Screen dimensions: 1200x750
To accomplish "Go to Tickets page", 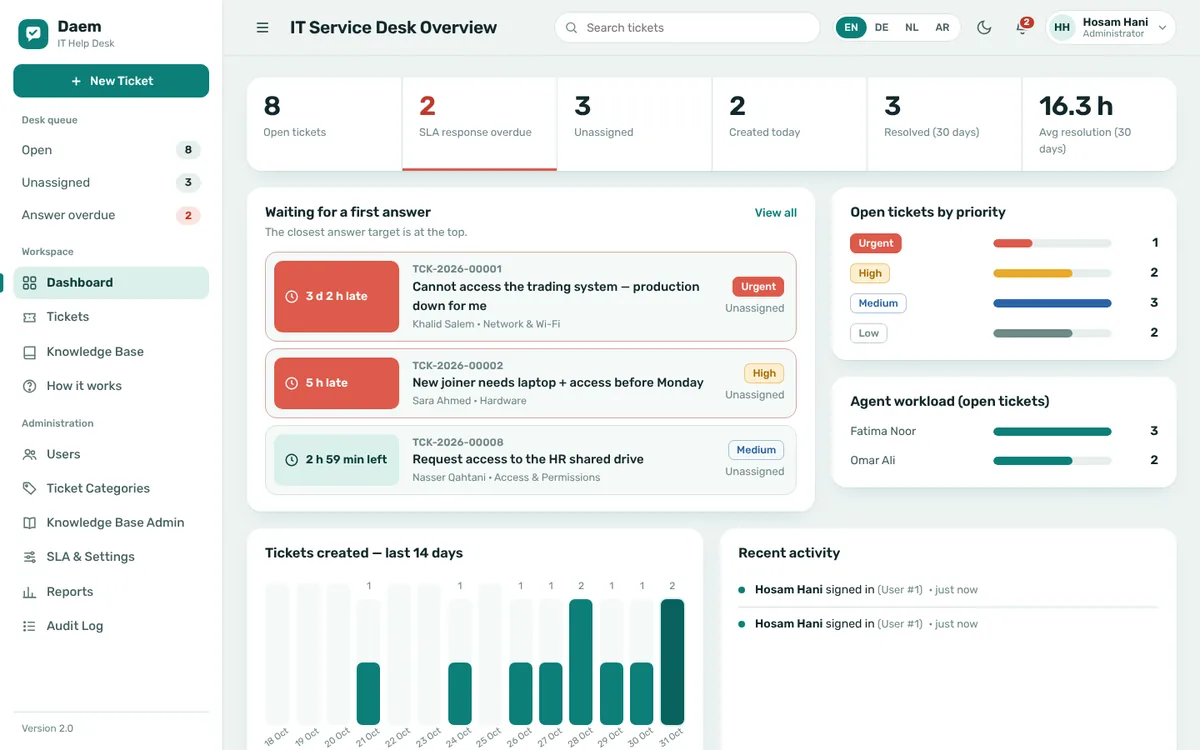I will tap(111, 317).
